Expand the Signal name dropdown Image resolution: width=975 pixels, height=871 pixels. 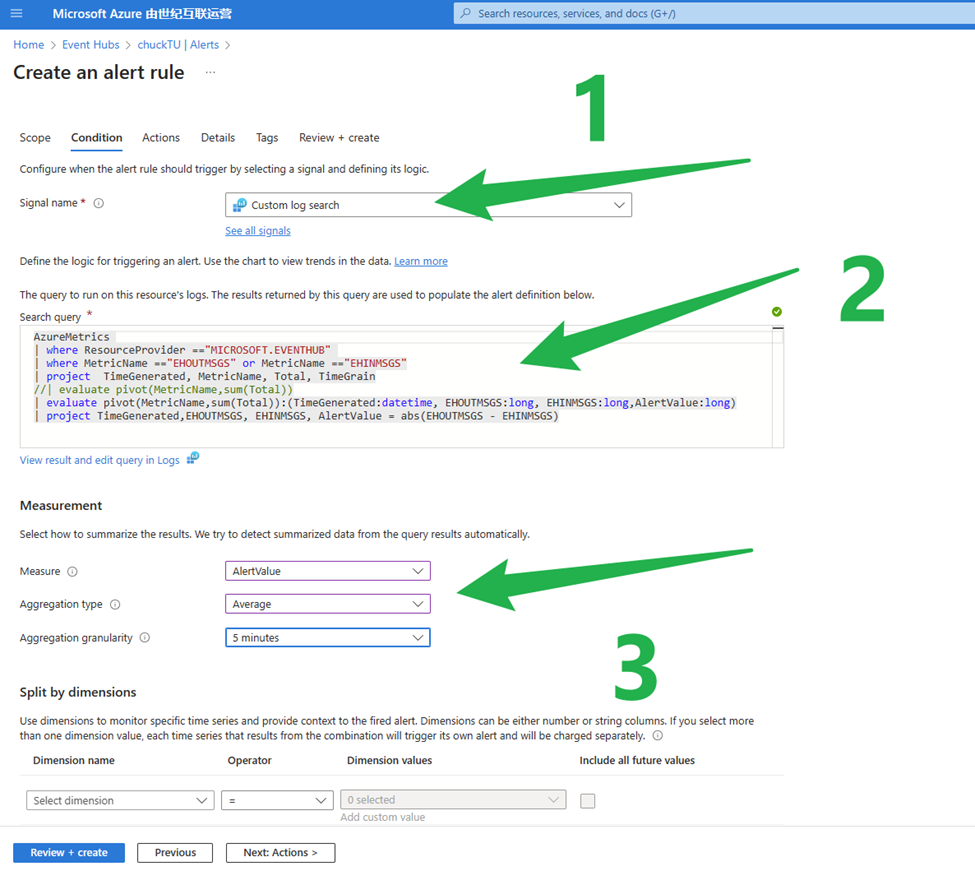click(428, 205)
